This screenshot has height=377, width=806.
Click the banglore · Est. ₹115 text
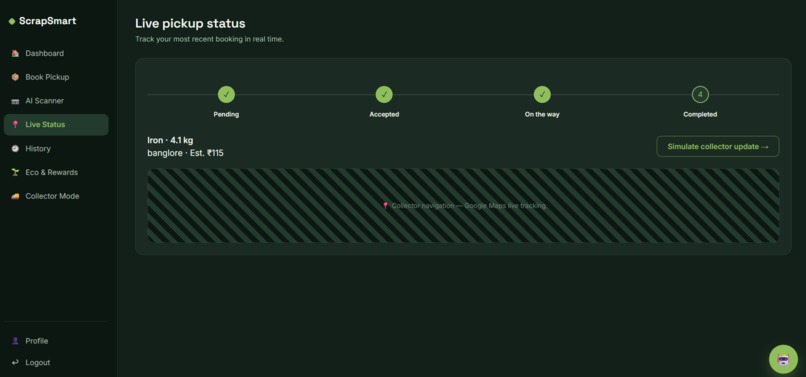[x=185, y=153]
